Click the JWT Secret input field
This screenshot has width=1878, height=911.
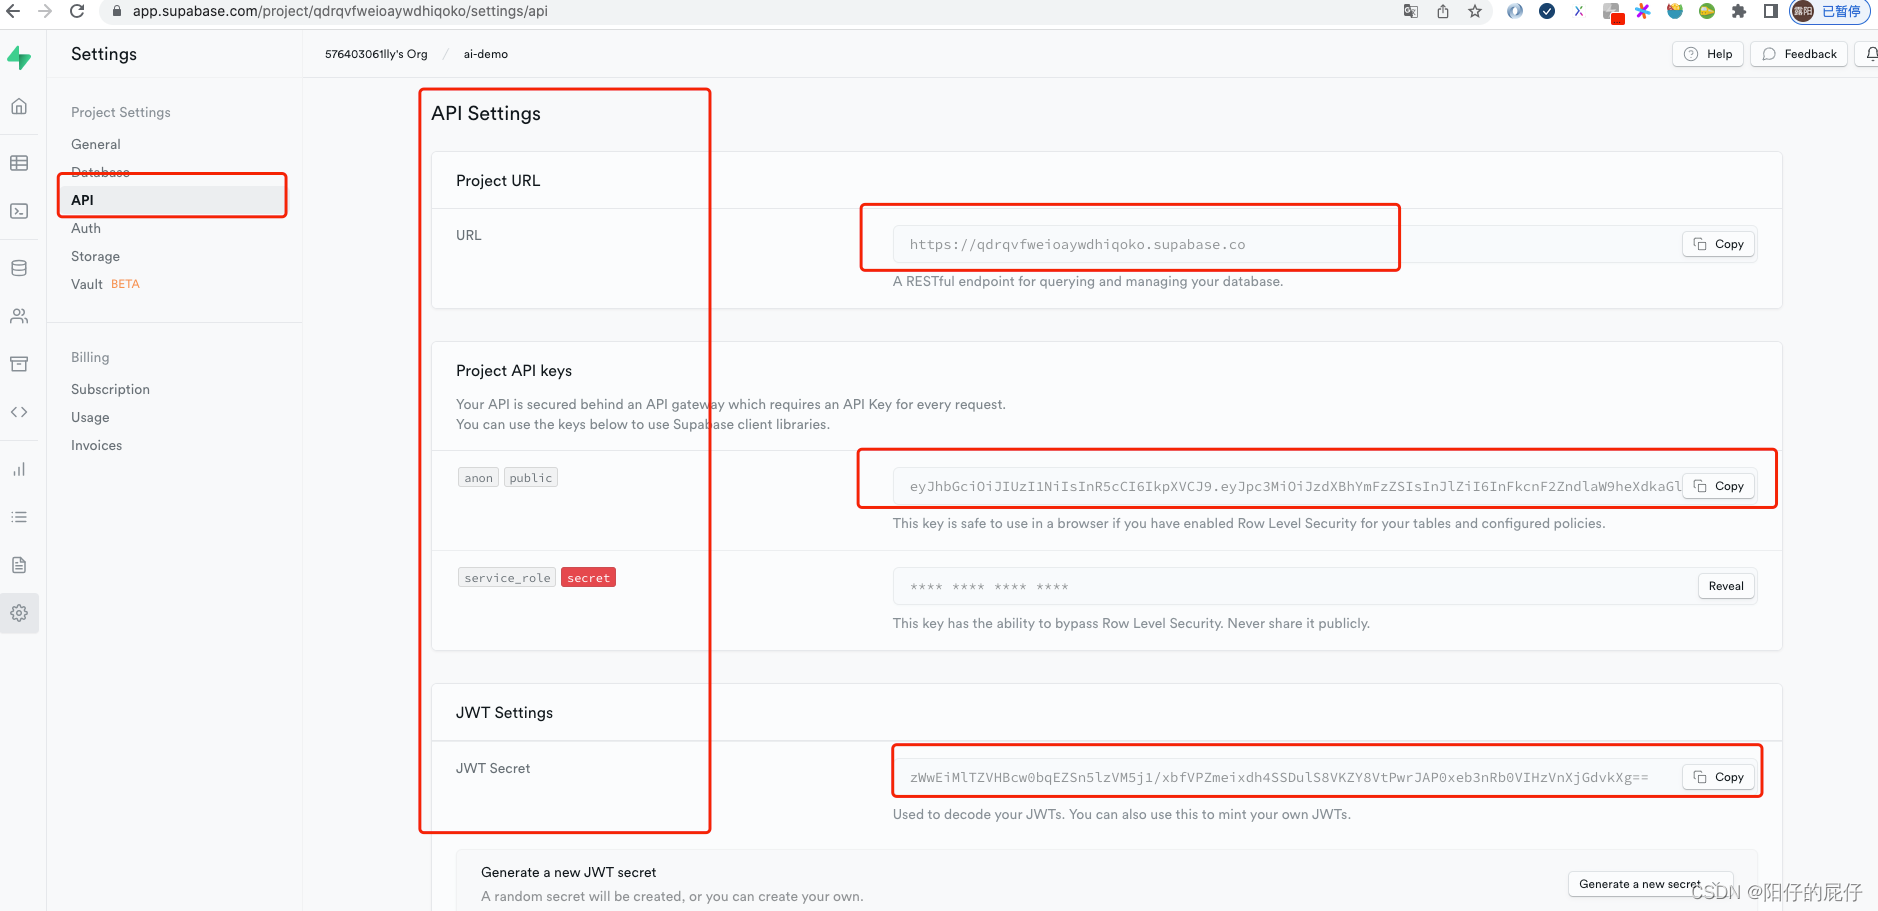pyautogui.click(x=1325, y=777)
